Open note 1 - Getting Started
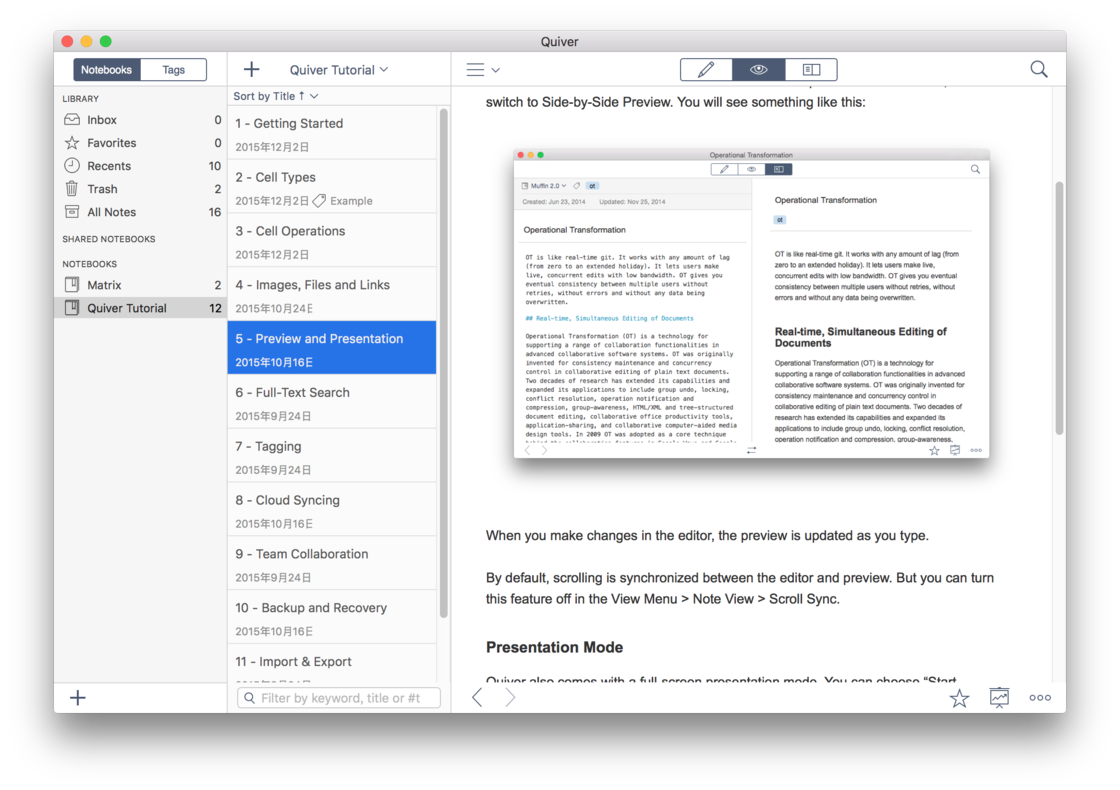The image size is (1120, 790). tap(332, 133)
